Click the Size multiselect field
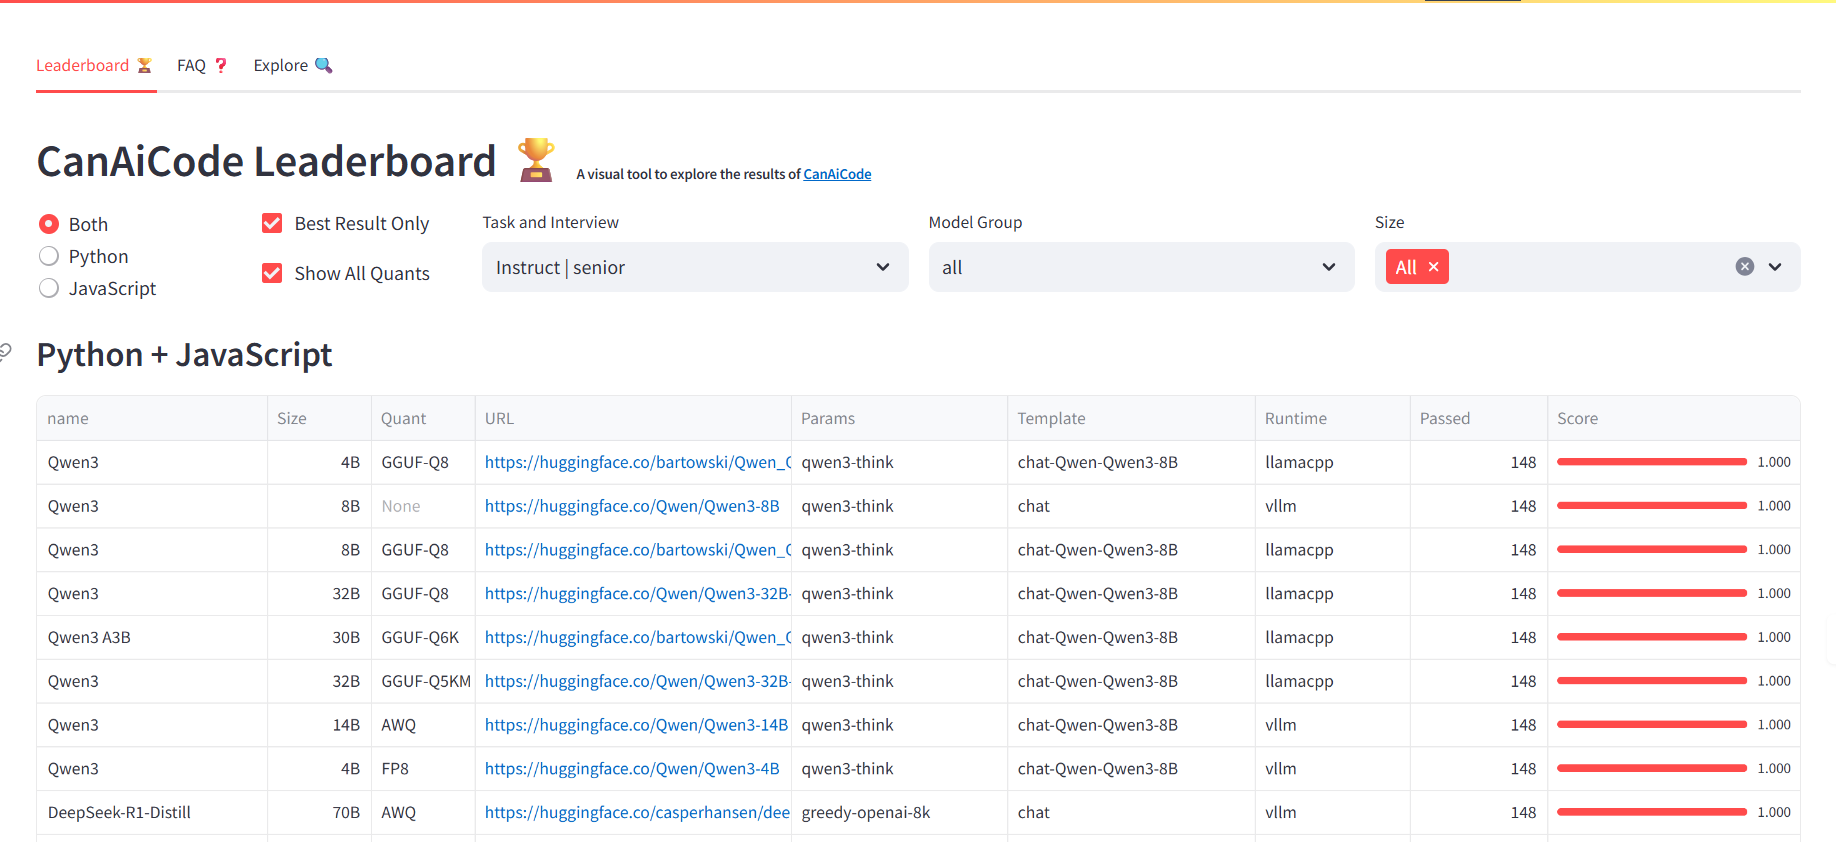 point(1587,267)
